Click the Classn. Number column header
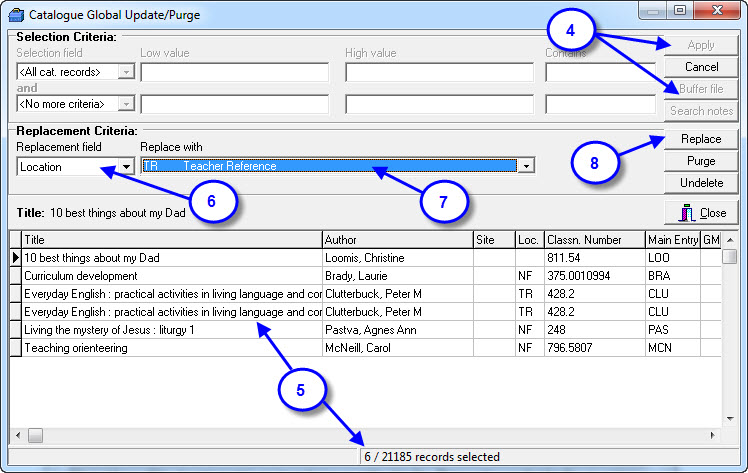The height and width of the screenshot is (473, 748). click(x=592, y=240)
